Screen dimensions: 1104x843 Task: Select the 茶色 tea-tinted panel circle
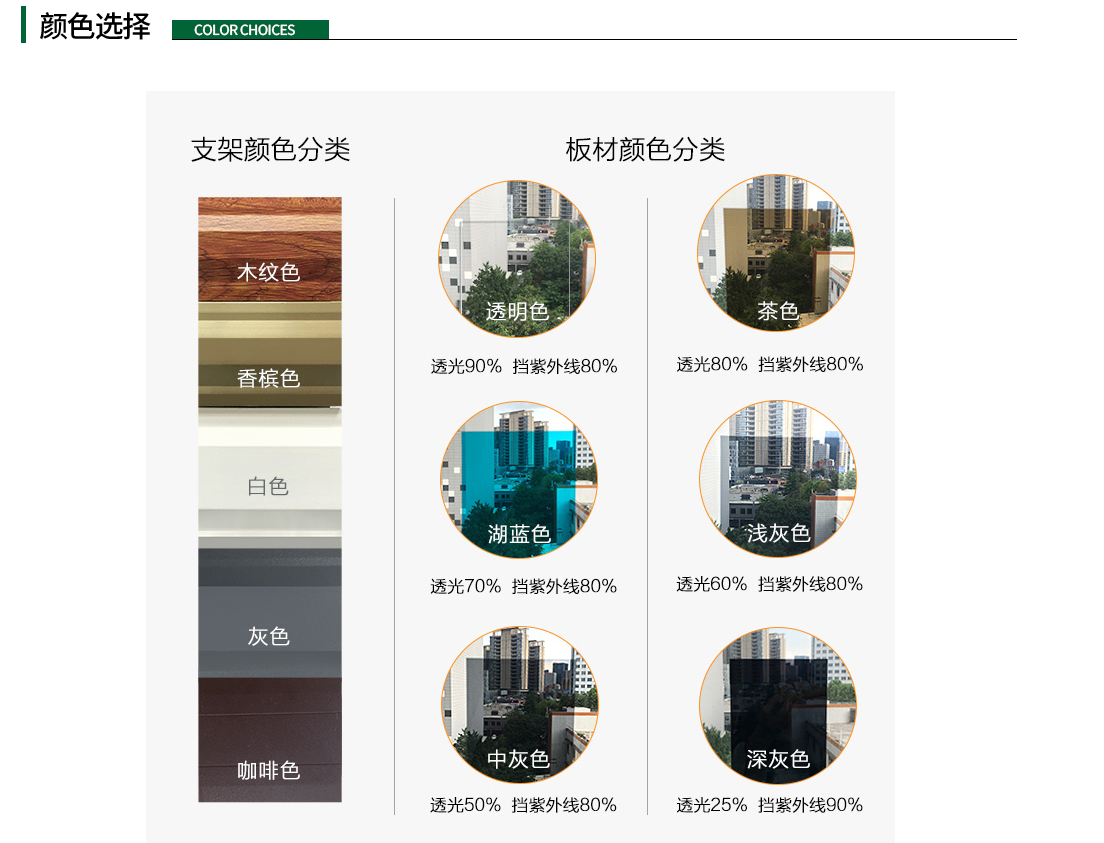click(x=776, y=253)
